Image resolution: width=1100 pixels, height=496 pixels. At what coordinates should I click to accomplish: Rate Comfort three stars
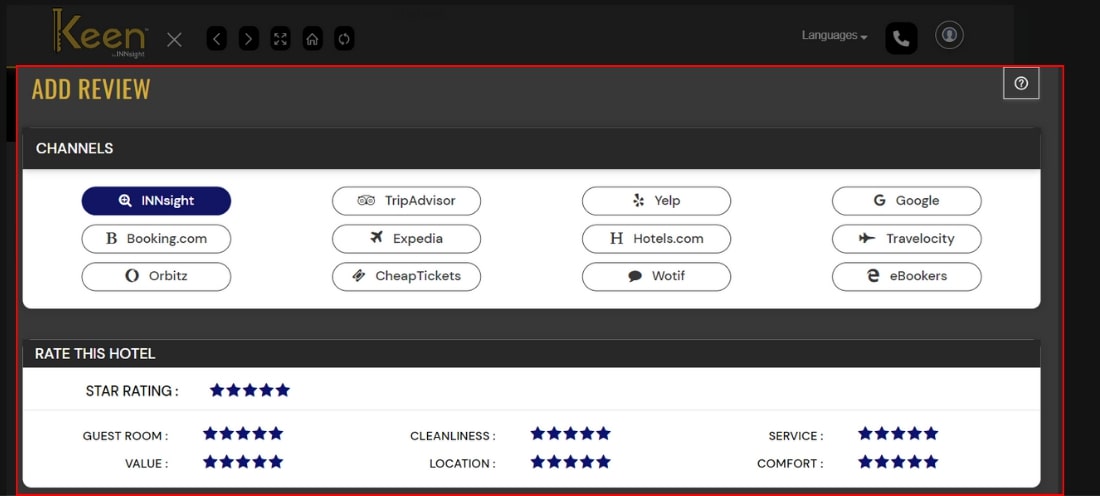[x=898, y=462]
